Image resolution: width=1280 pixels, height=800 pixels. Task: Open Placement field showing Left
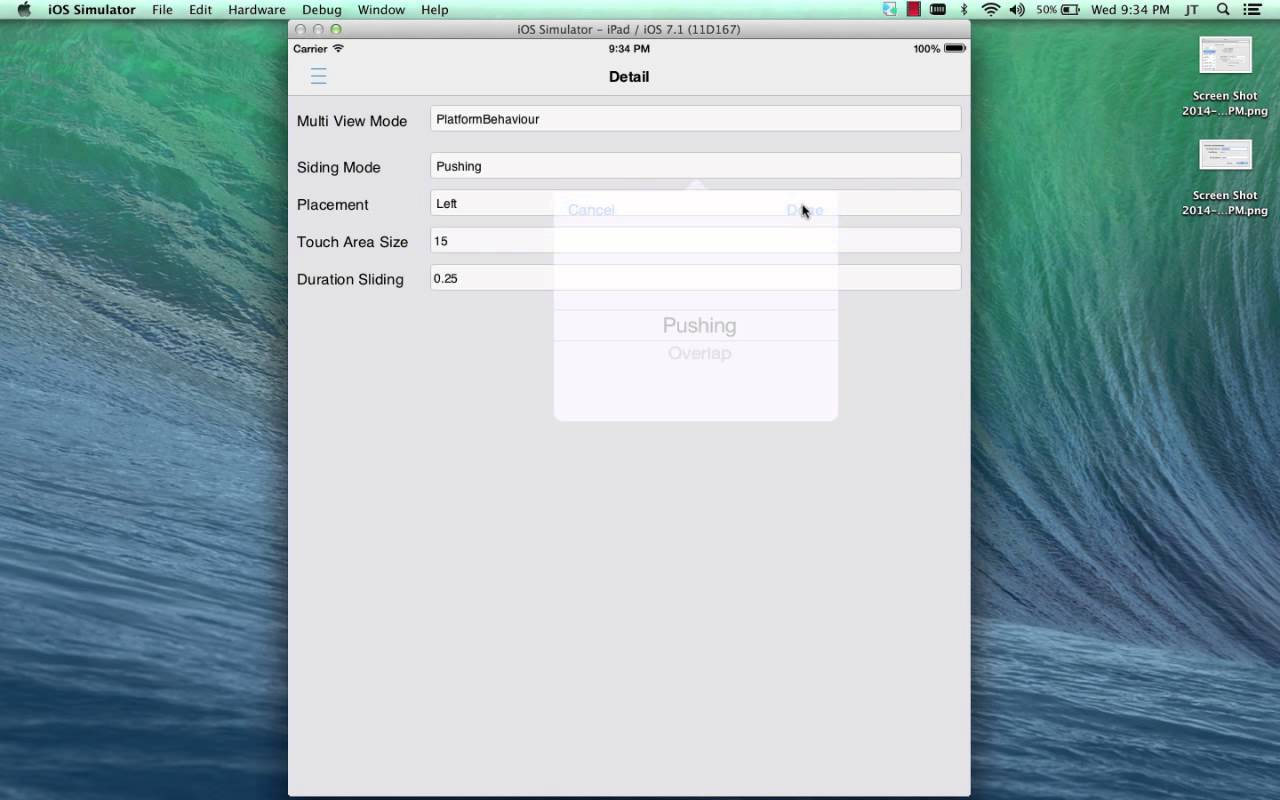(x=696, y=203)
